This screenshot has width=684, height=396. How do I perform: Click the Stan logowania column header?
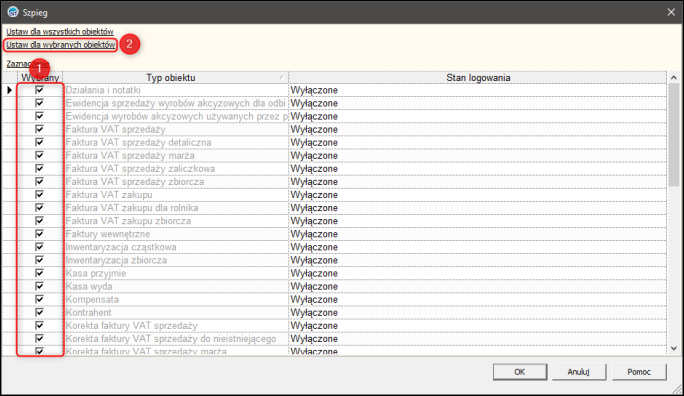point(477,78)
